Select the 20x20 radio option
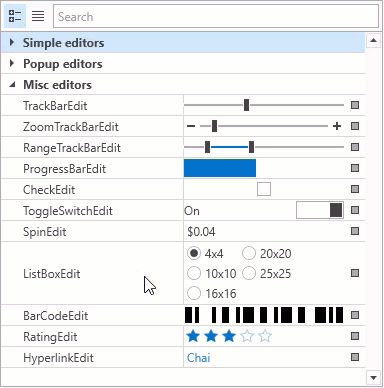 click(249, 253)
